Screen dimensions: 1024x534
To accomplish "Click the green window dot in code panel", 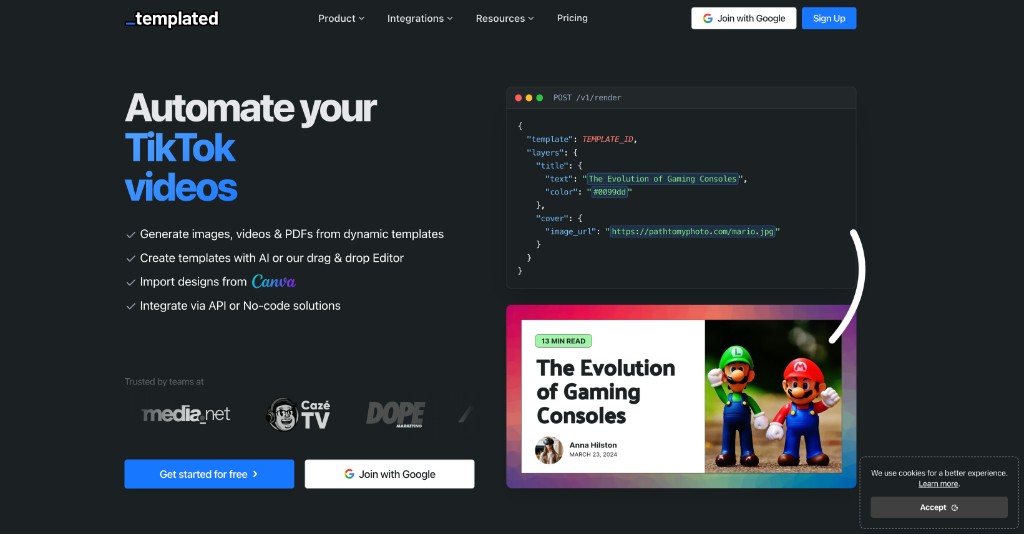I will 539,98.
